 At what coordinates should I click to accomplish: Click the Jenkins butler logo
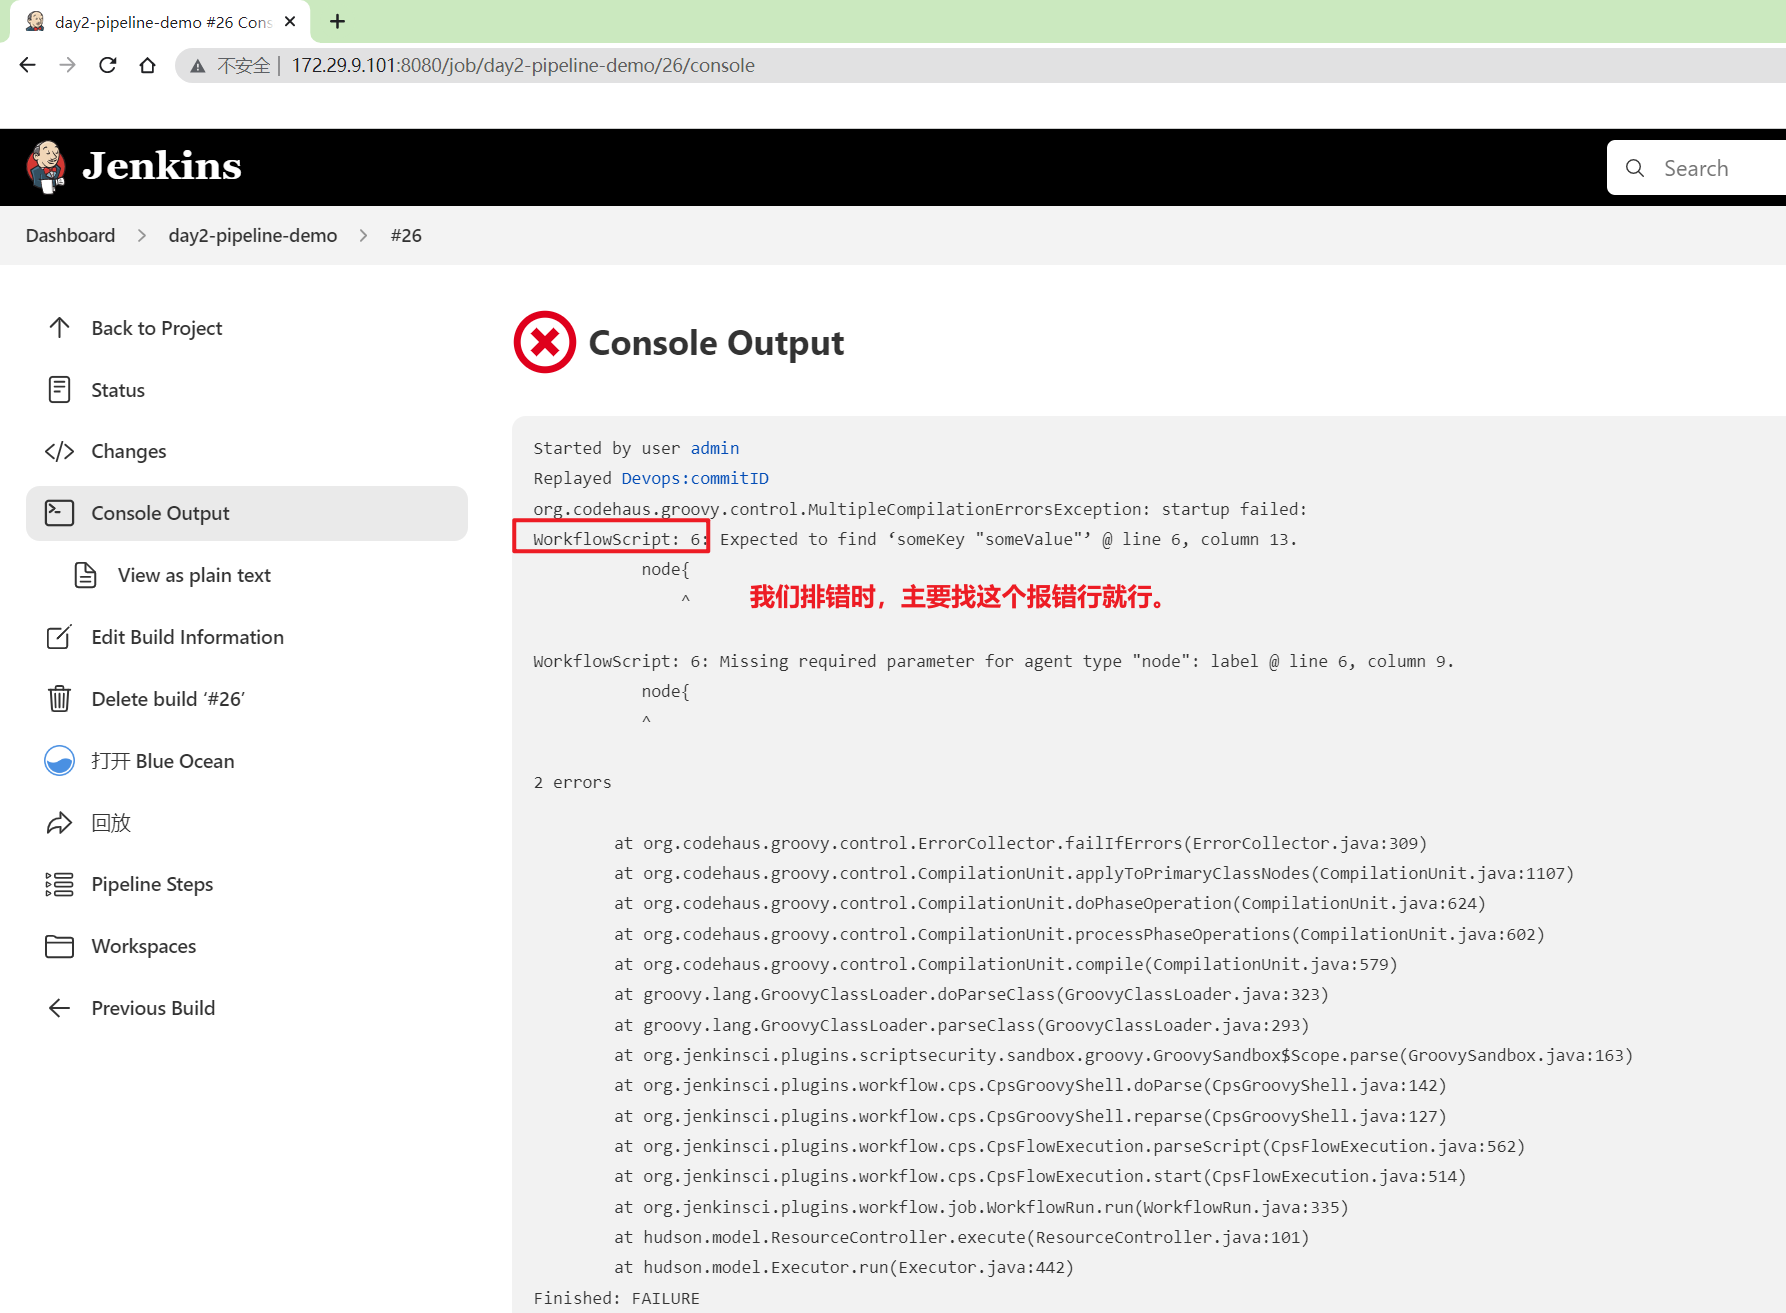tap(45, 167)
